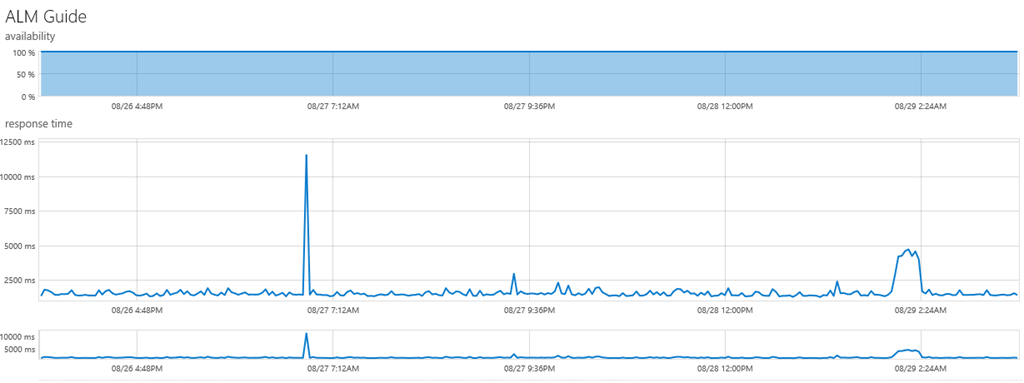Click the ALM Guide title
Screen dimensions: 1024x383
(x=46, y=16)
